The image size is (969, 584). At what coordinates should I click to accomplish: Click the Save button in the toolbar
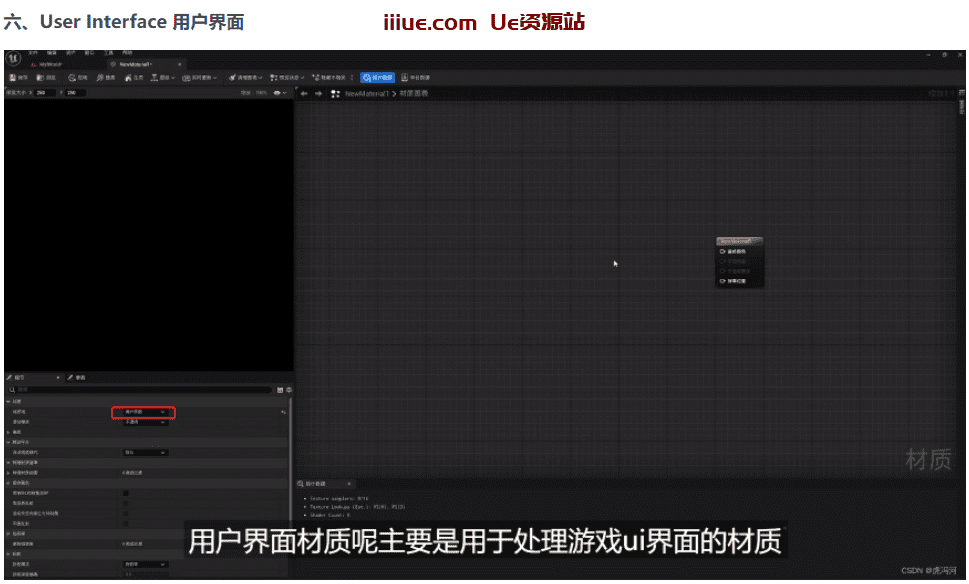(x=18, y=77)
